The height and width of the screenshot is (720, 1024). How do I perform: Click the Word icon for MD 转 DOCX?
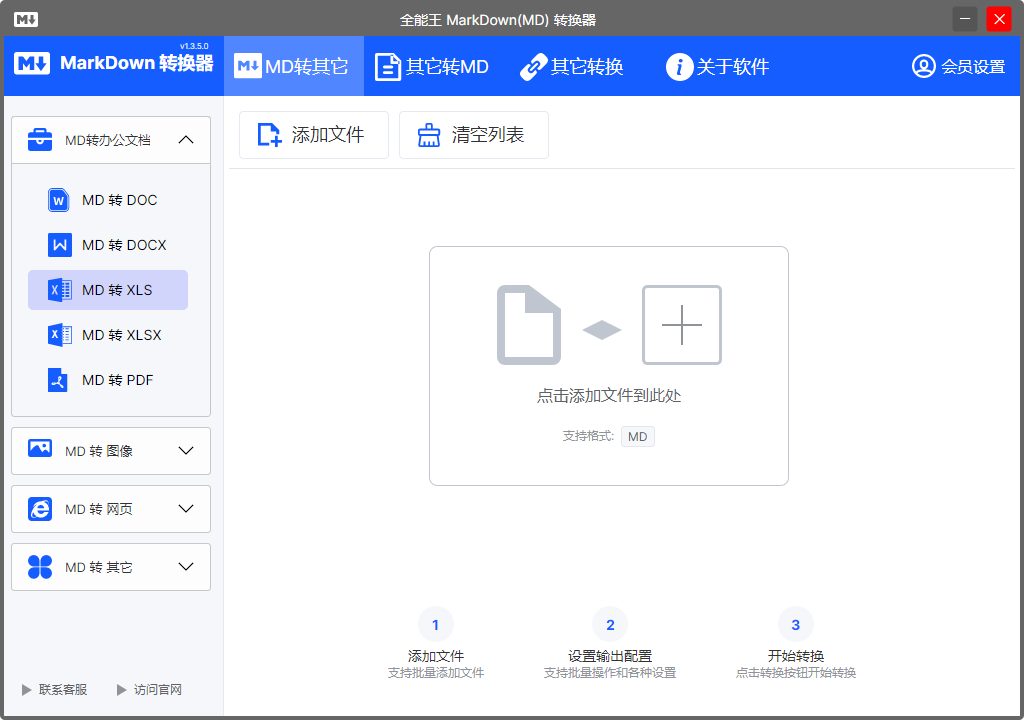coord(59,245)
